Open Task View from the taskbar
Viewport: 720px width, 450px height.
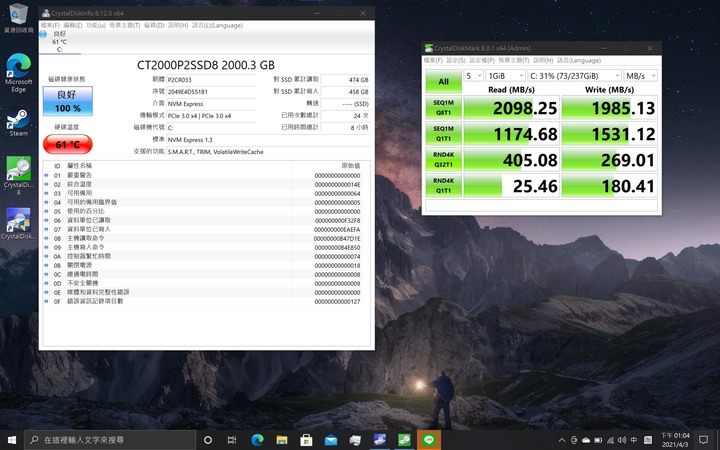coord(232,440)
